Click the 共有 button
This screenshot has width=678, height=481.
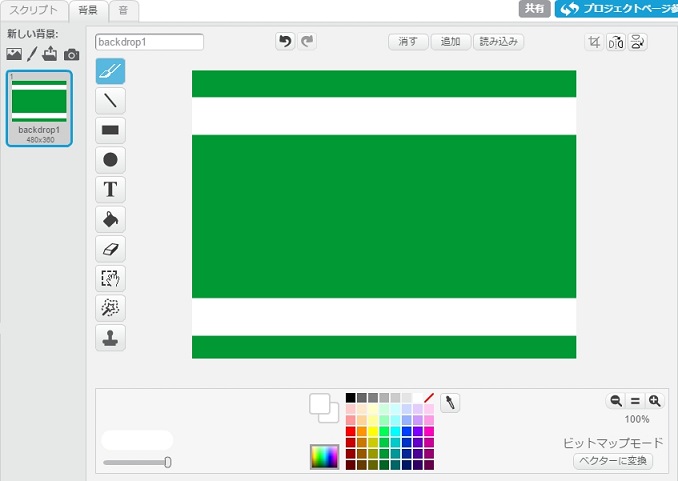(x=534, y=9)
